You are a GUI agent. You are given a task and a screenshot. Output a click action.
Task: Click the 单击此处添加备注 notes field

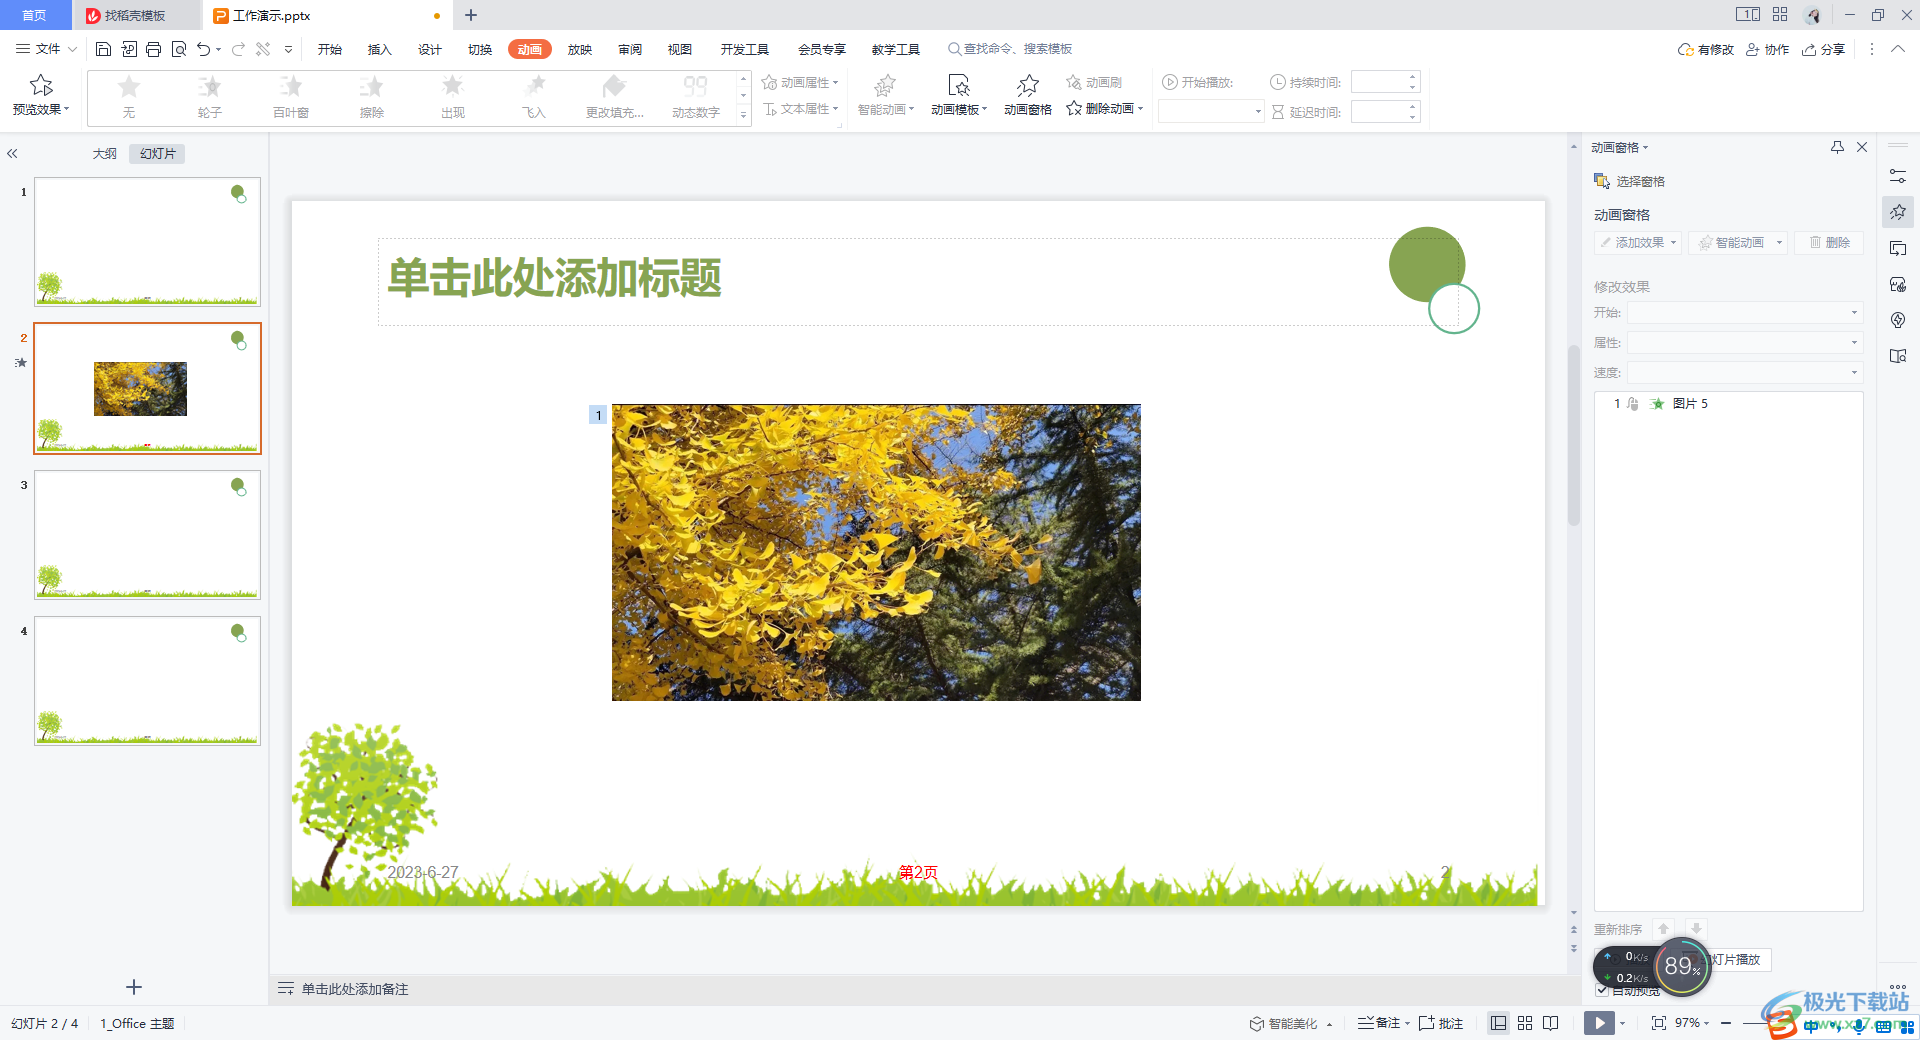pos(355,989)
